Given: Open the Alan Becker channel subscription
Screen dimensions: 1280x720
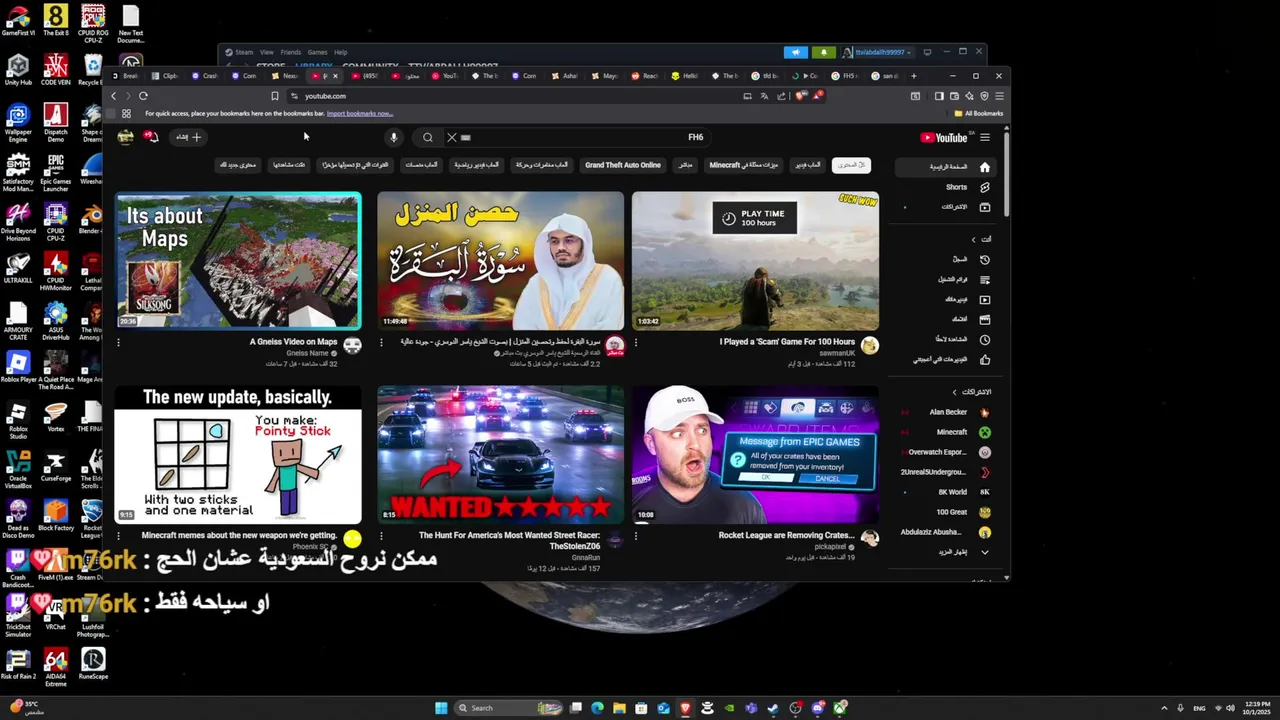Looking at the screenshot, I should [x=946, y=412].
